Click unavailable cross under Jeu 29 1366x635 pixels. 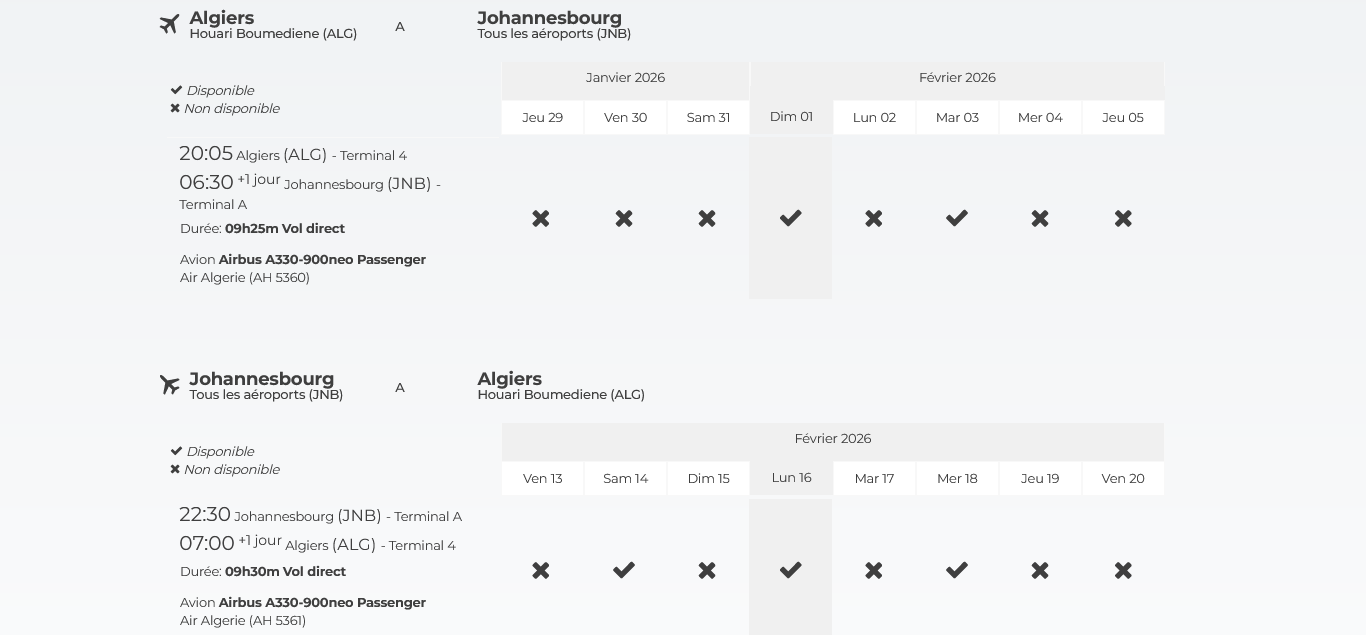541,218
